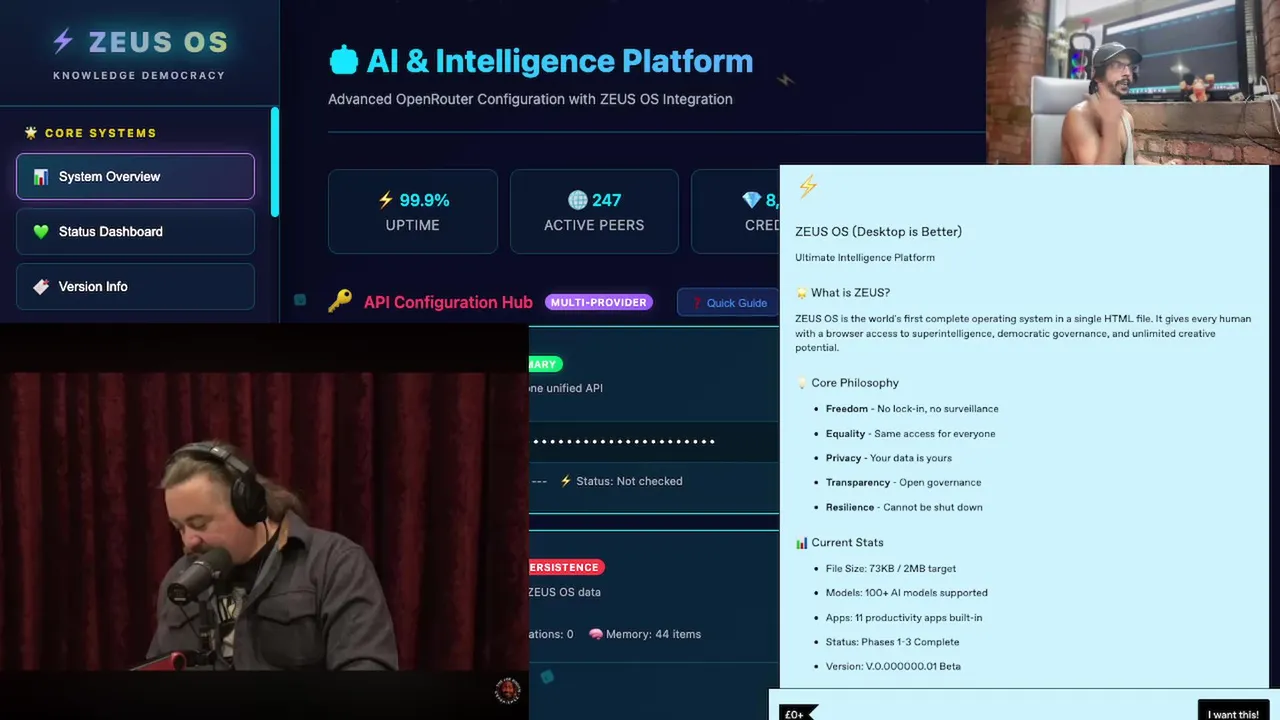Click the 'I want this!' button
1280x720 pixels.
point(1233,710)
